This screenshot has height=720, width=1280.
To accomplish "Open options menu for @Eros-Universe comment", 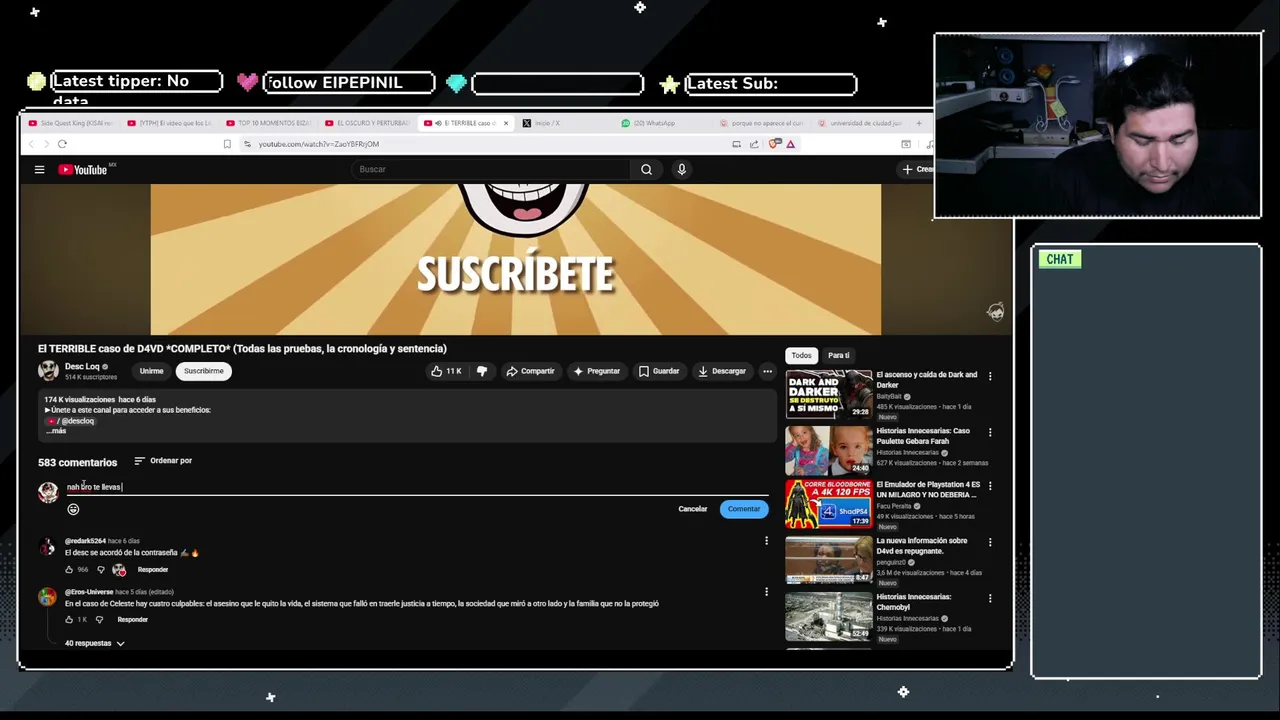I will point(766,592).
